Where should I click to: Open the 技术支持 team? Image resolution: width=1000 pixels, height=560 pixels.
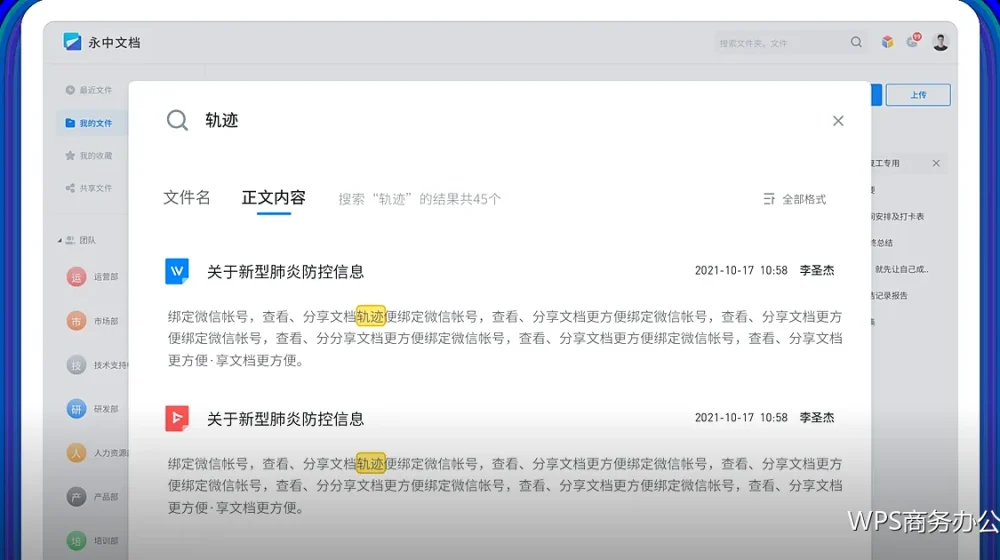click(97, 365)
